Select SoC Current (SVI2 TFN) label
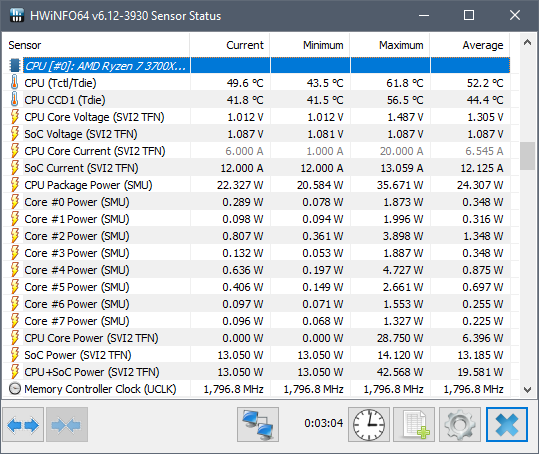539x454 pixels. pyautogui.click(x=81, y=168)
